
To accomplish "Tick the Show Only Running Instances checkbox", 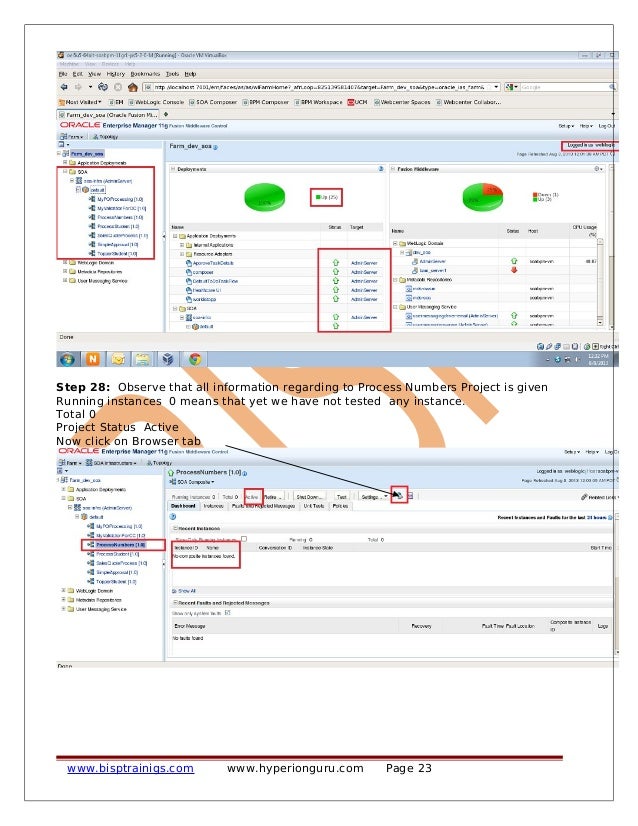I will 244,539.
